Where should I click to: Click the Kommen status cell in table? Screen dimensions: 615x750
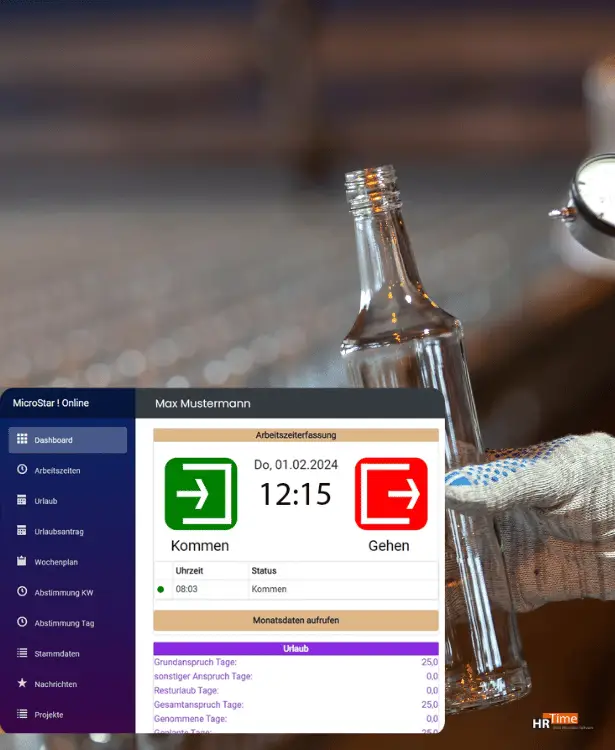pyautogui.click(x=269, y=589)
